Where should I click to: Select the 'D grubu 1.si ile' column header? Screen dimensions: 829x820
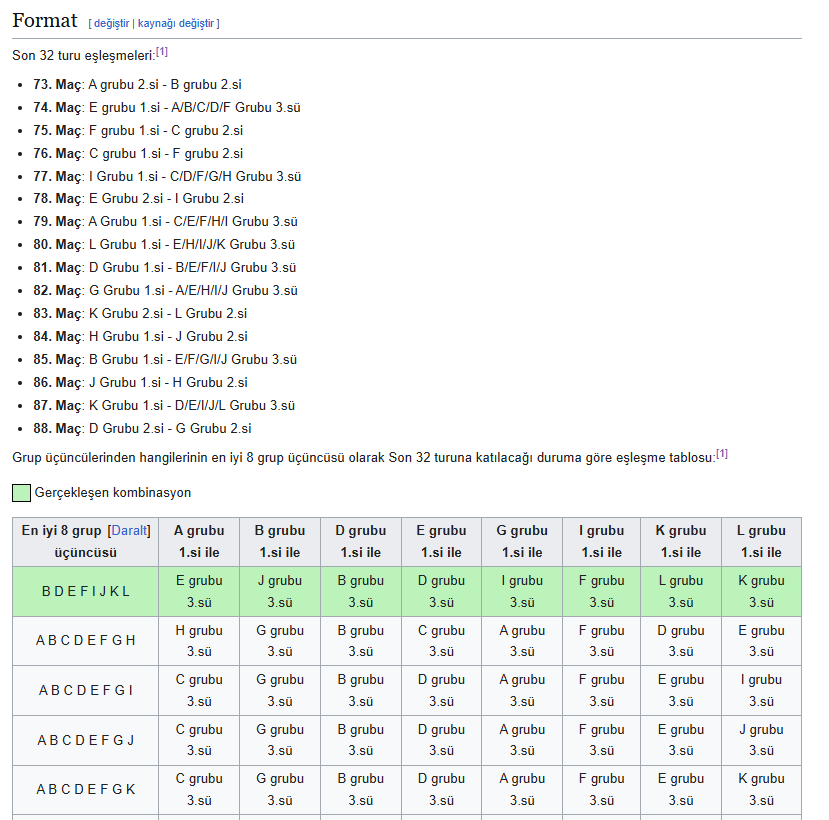coord(361,542)
